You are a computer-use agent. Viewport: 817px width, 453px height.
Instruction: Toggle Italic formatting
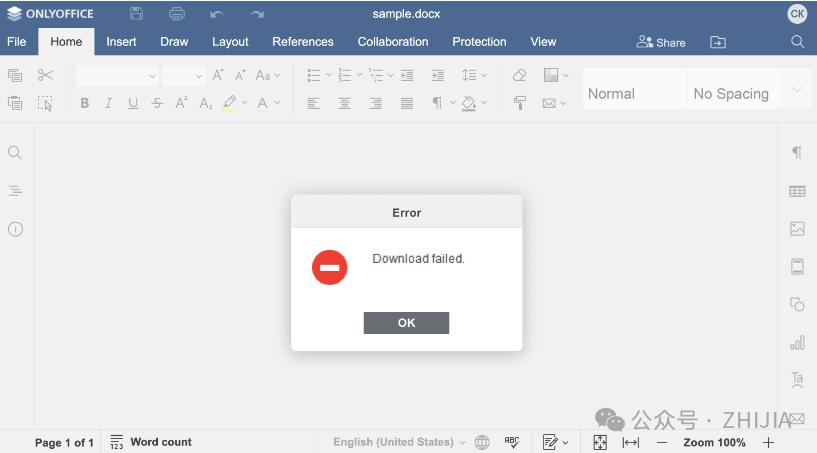coord(108,103)
